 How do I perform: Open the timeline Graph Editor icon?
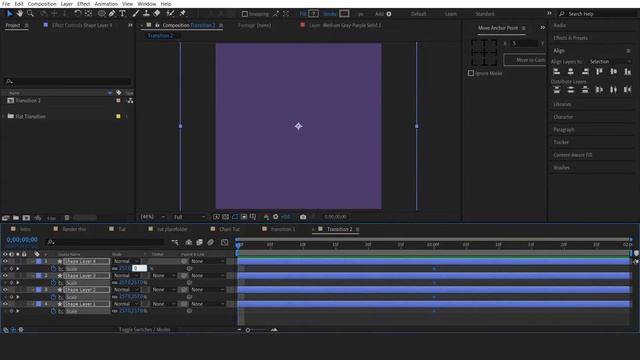(x=224, y=242)
